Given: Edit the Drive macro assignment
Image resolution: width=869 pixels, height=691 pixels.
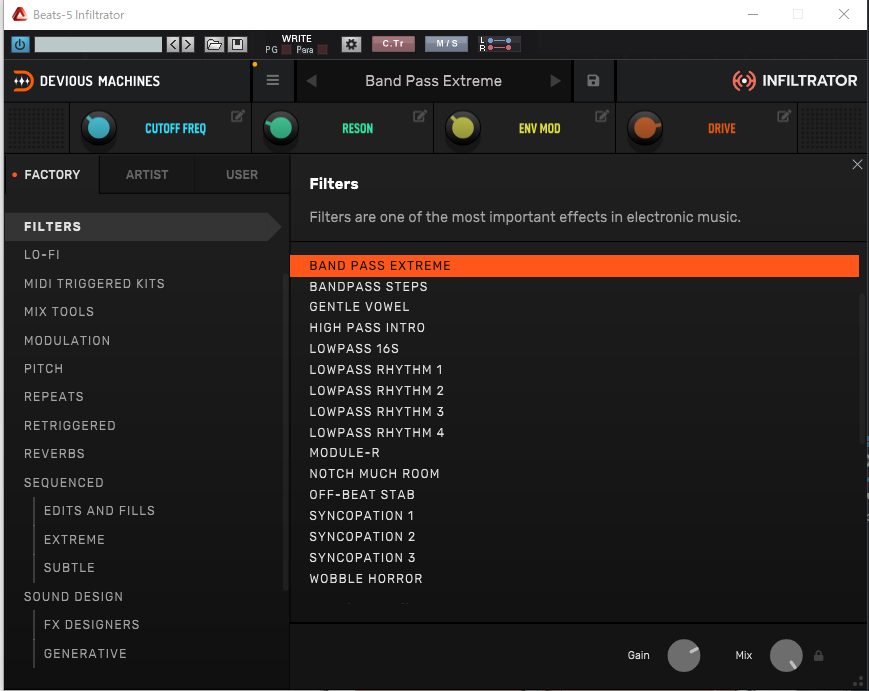Looking at the screenshot, I should coord(784,116).
